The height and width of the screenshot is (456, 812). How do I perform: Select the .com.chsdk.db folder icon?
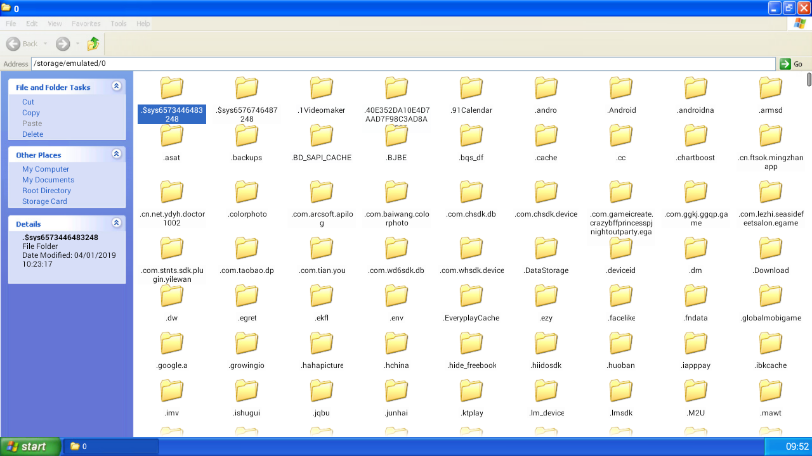[x=471, y=192]
